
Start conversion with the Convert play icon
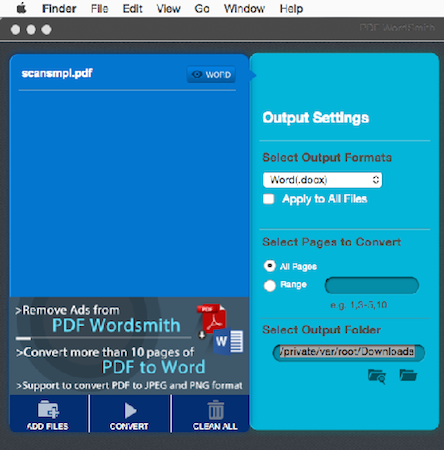(x=130, y=410)
